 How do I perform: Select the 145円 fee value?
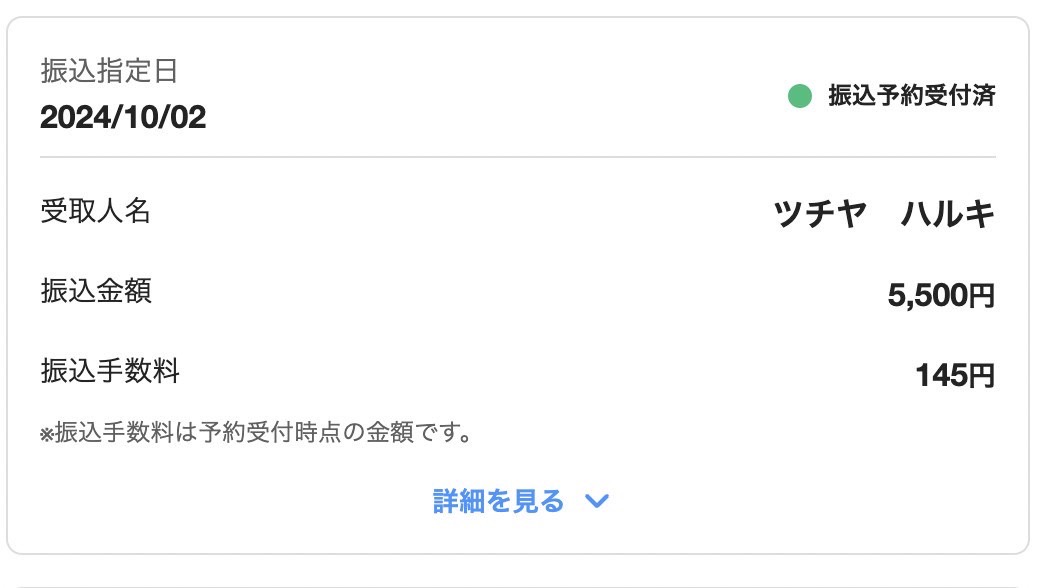click(955, 375)
